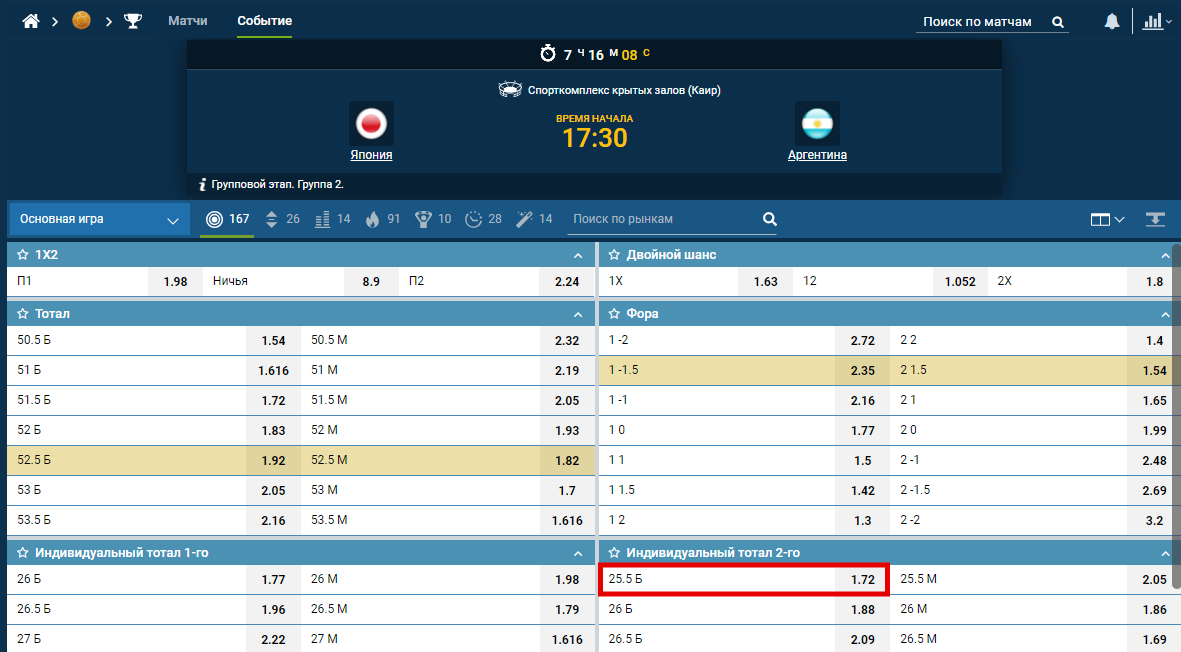Bet on П1 at odds 1.98
This screenshot has width=1181, height=652.
click(x=175, y=281)
